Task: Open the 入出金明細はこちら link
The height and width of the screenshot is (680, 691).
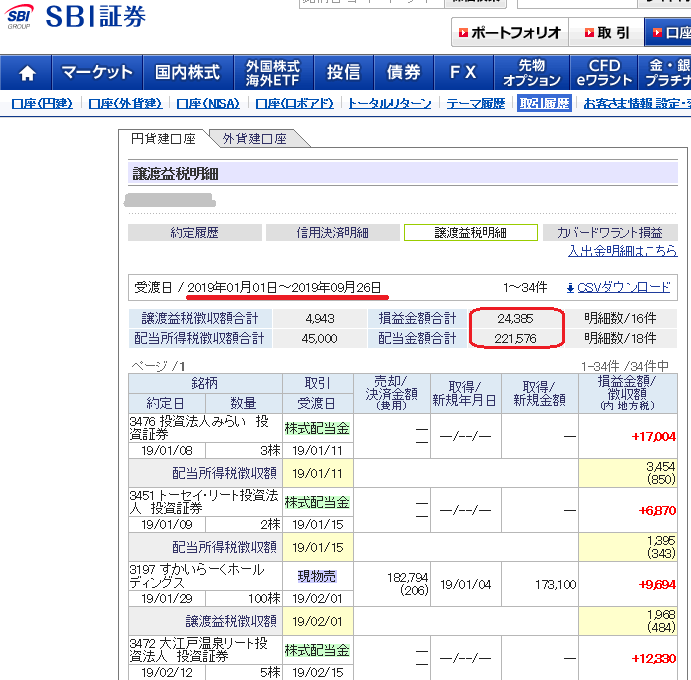Action: point(622,251)
